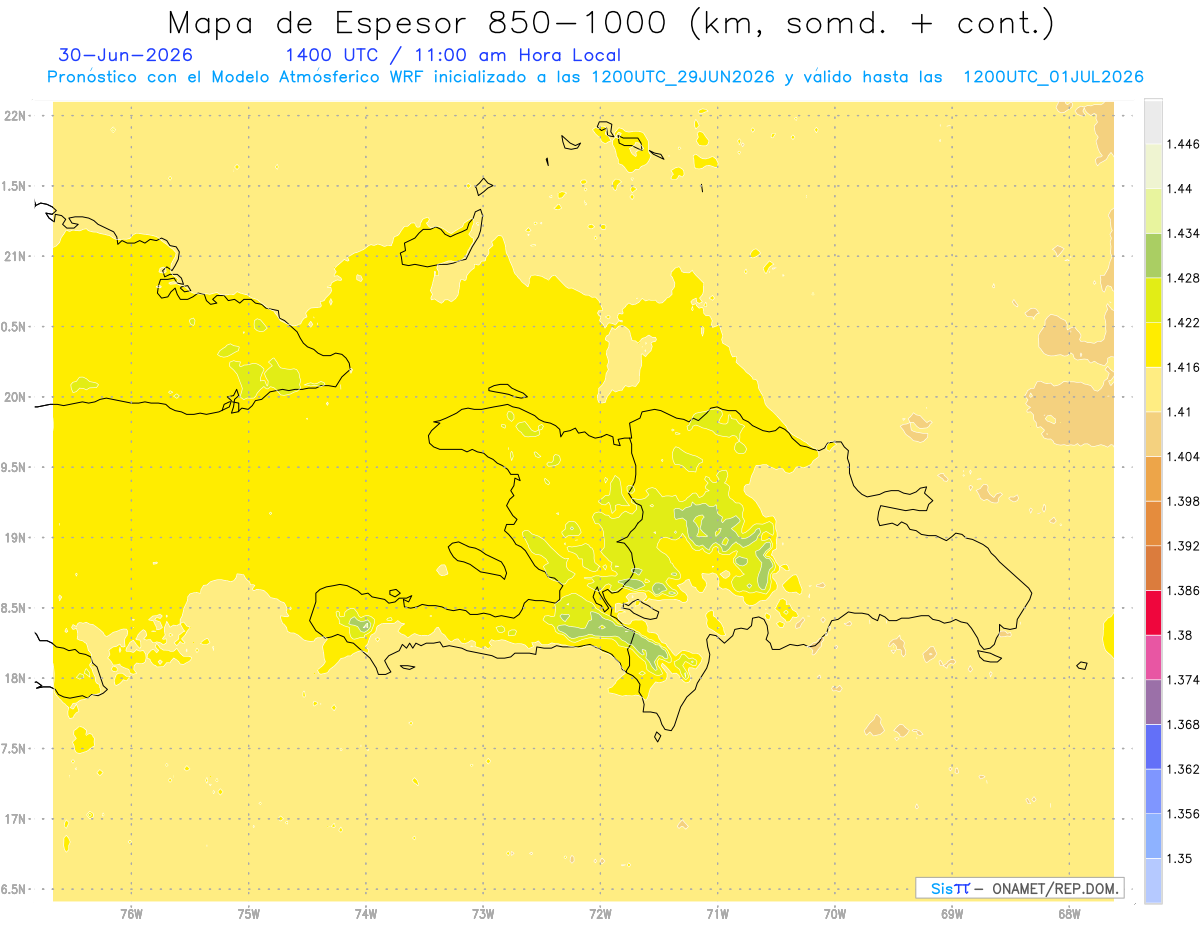Click the red legend swatch between 1.38 and 1.386
The image size is (1200, 927).
coord(1153,612)
